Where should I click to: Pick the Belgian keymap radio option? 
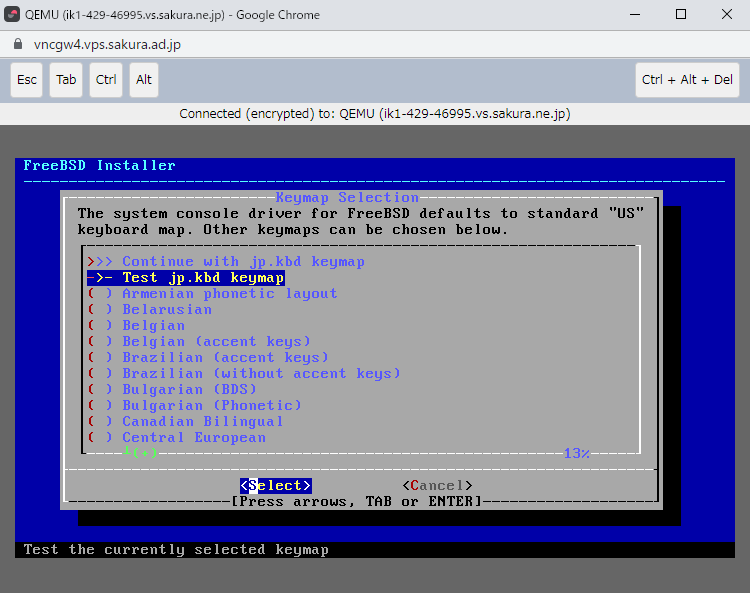click(x=153, y=326)
